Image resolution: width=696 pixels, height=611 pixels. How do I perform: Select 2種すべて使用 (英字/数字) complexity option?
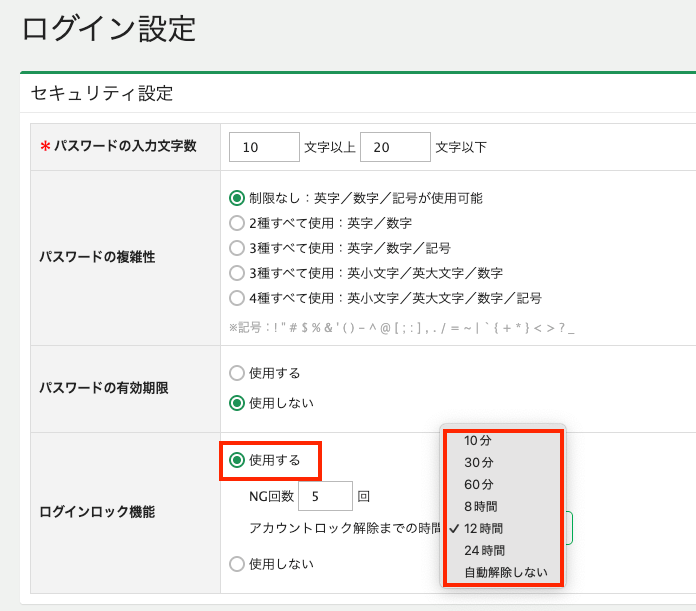[237, 222]
